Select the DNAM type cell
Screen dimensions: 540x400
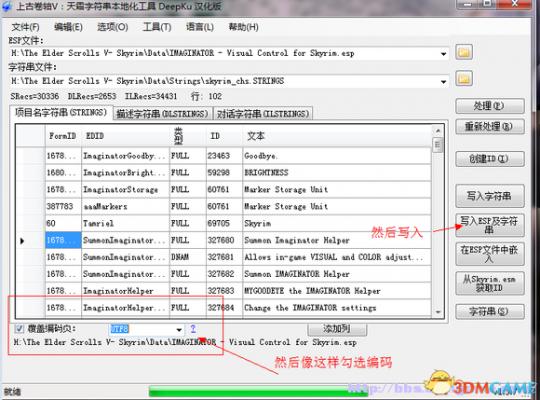[x=188, y=257]
